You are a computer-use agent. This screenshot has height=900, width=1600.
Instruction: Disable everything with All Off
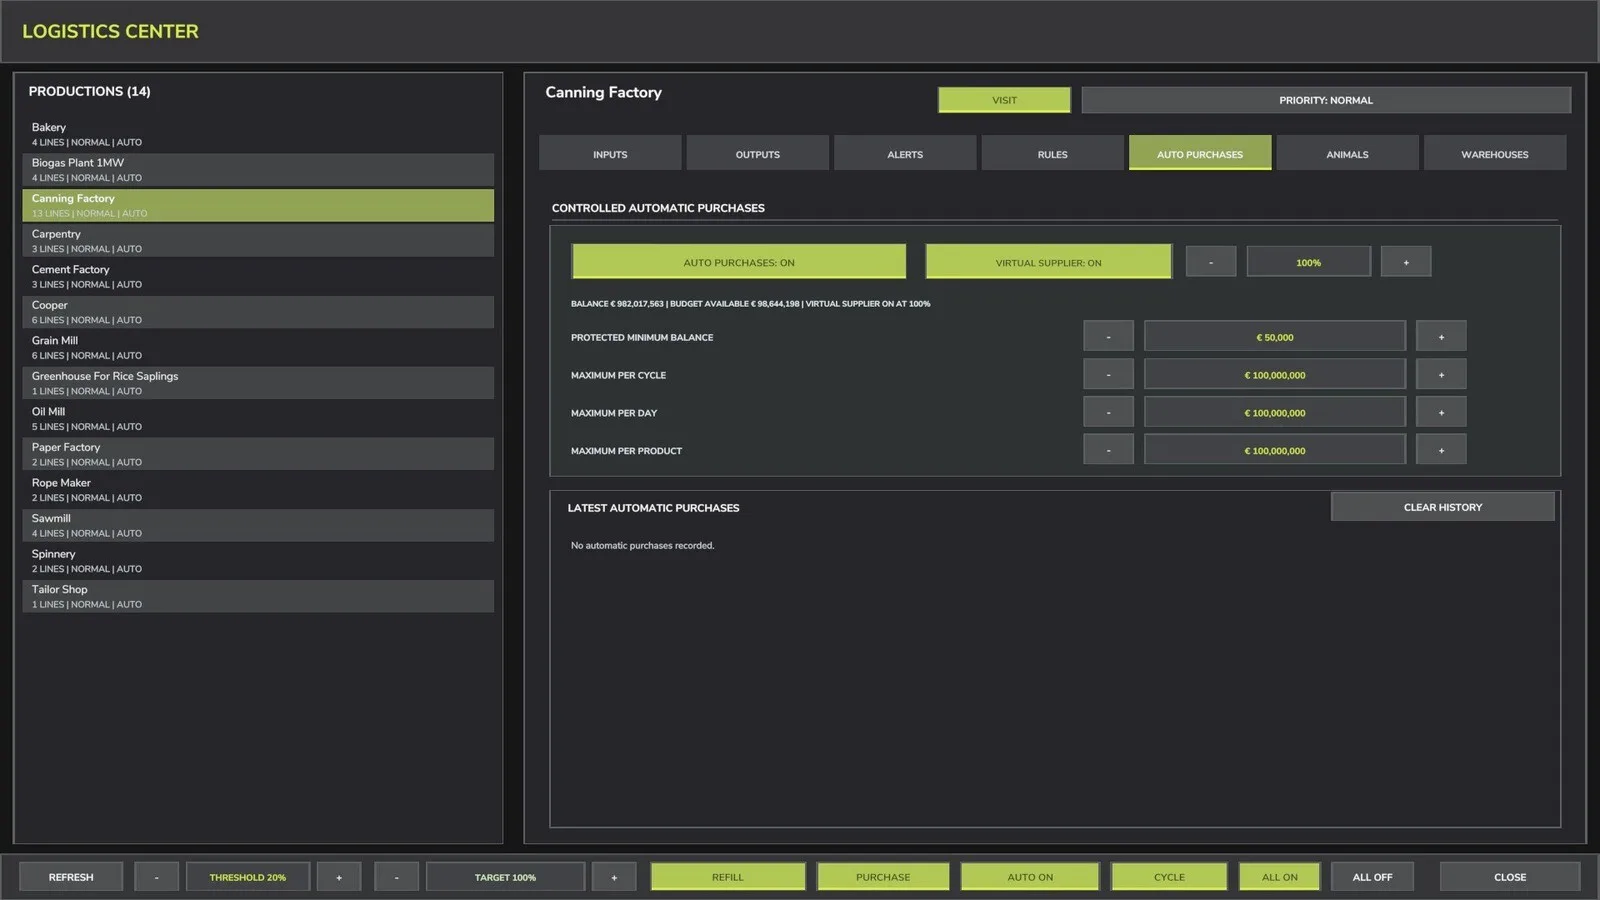(1372, 877)
